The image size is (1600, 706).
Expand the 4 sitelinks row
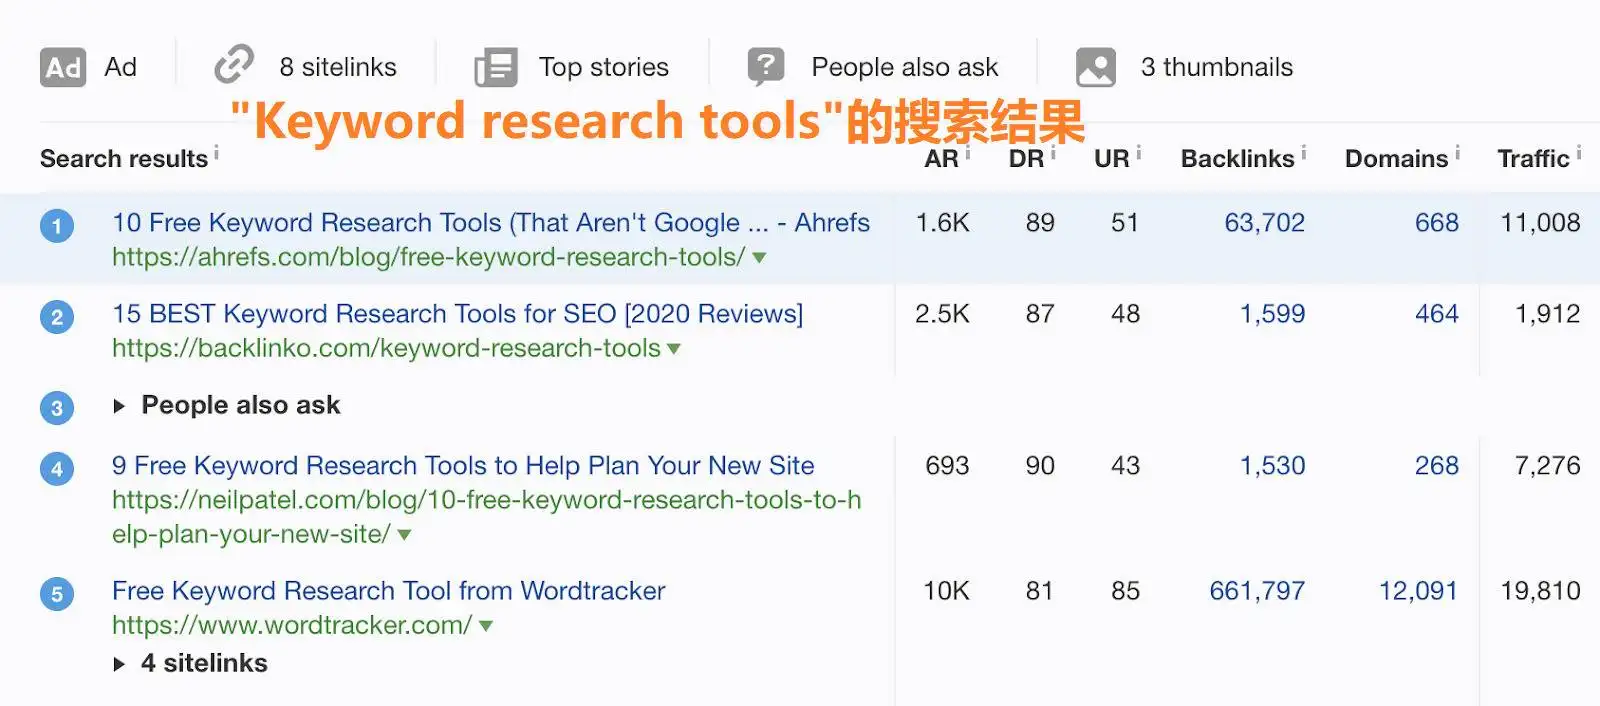pyautogui.click(x=120, y=664)
